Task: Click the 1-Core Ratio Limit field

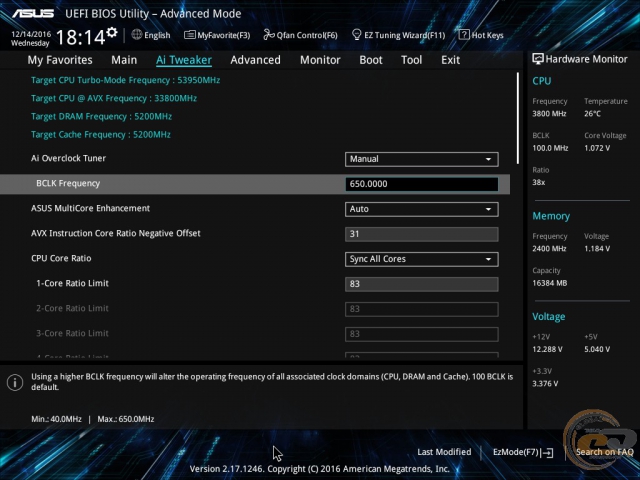Action: [x=421, y=284]
